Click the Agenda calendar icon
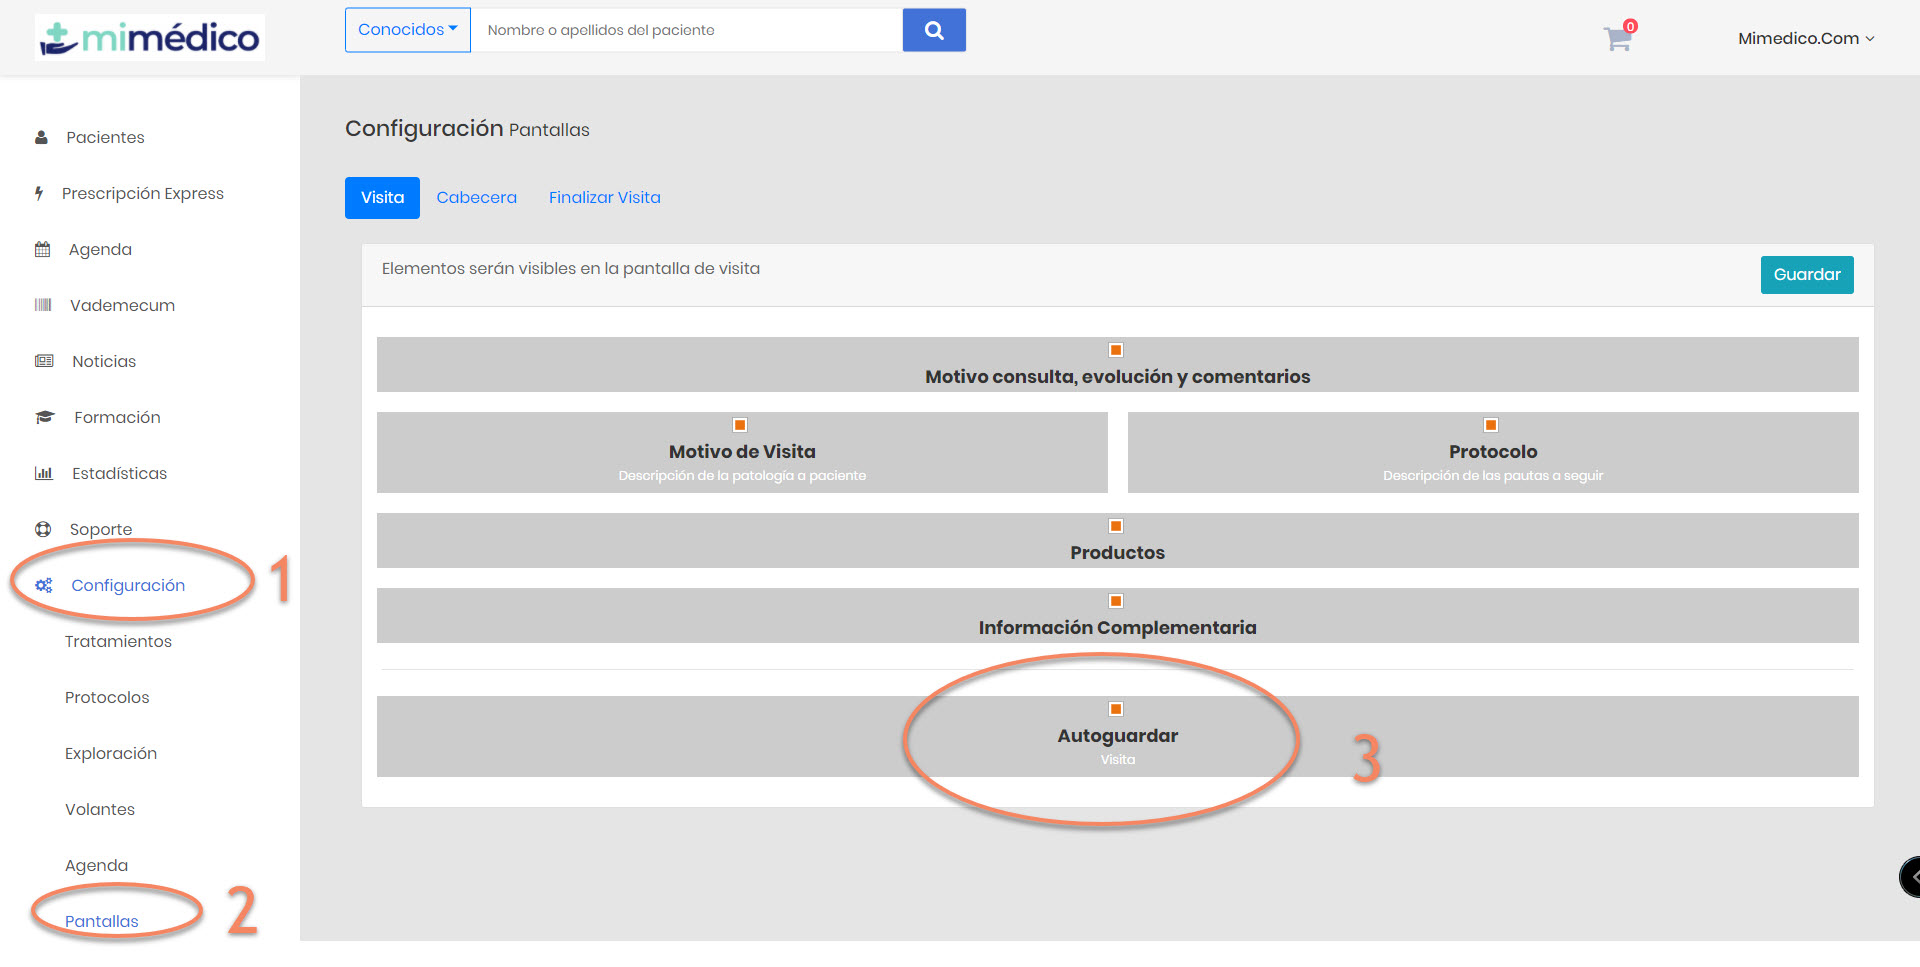This screenshot has width=1920, height=967. (x=42, y=249)
